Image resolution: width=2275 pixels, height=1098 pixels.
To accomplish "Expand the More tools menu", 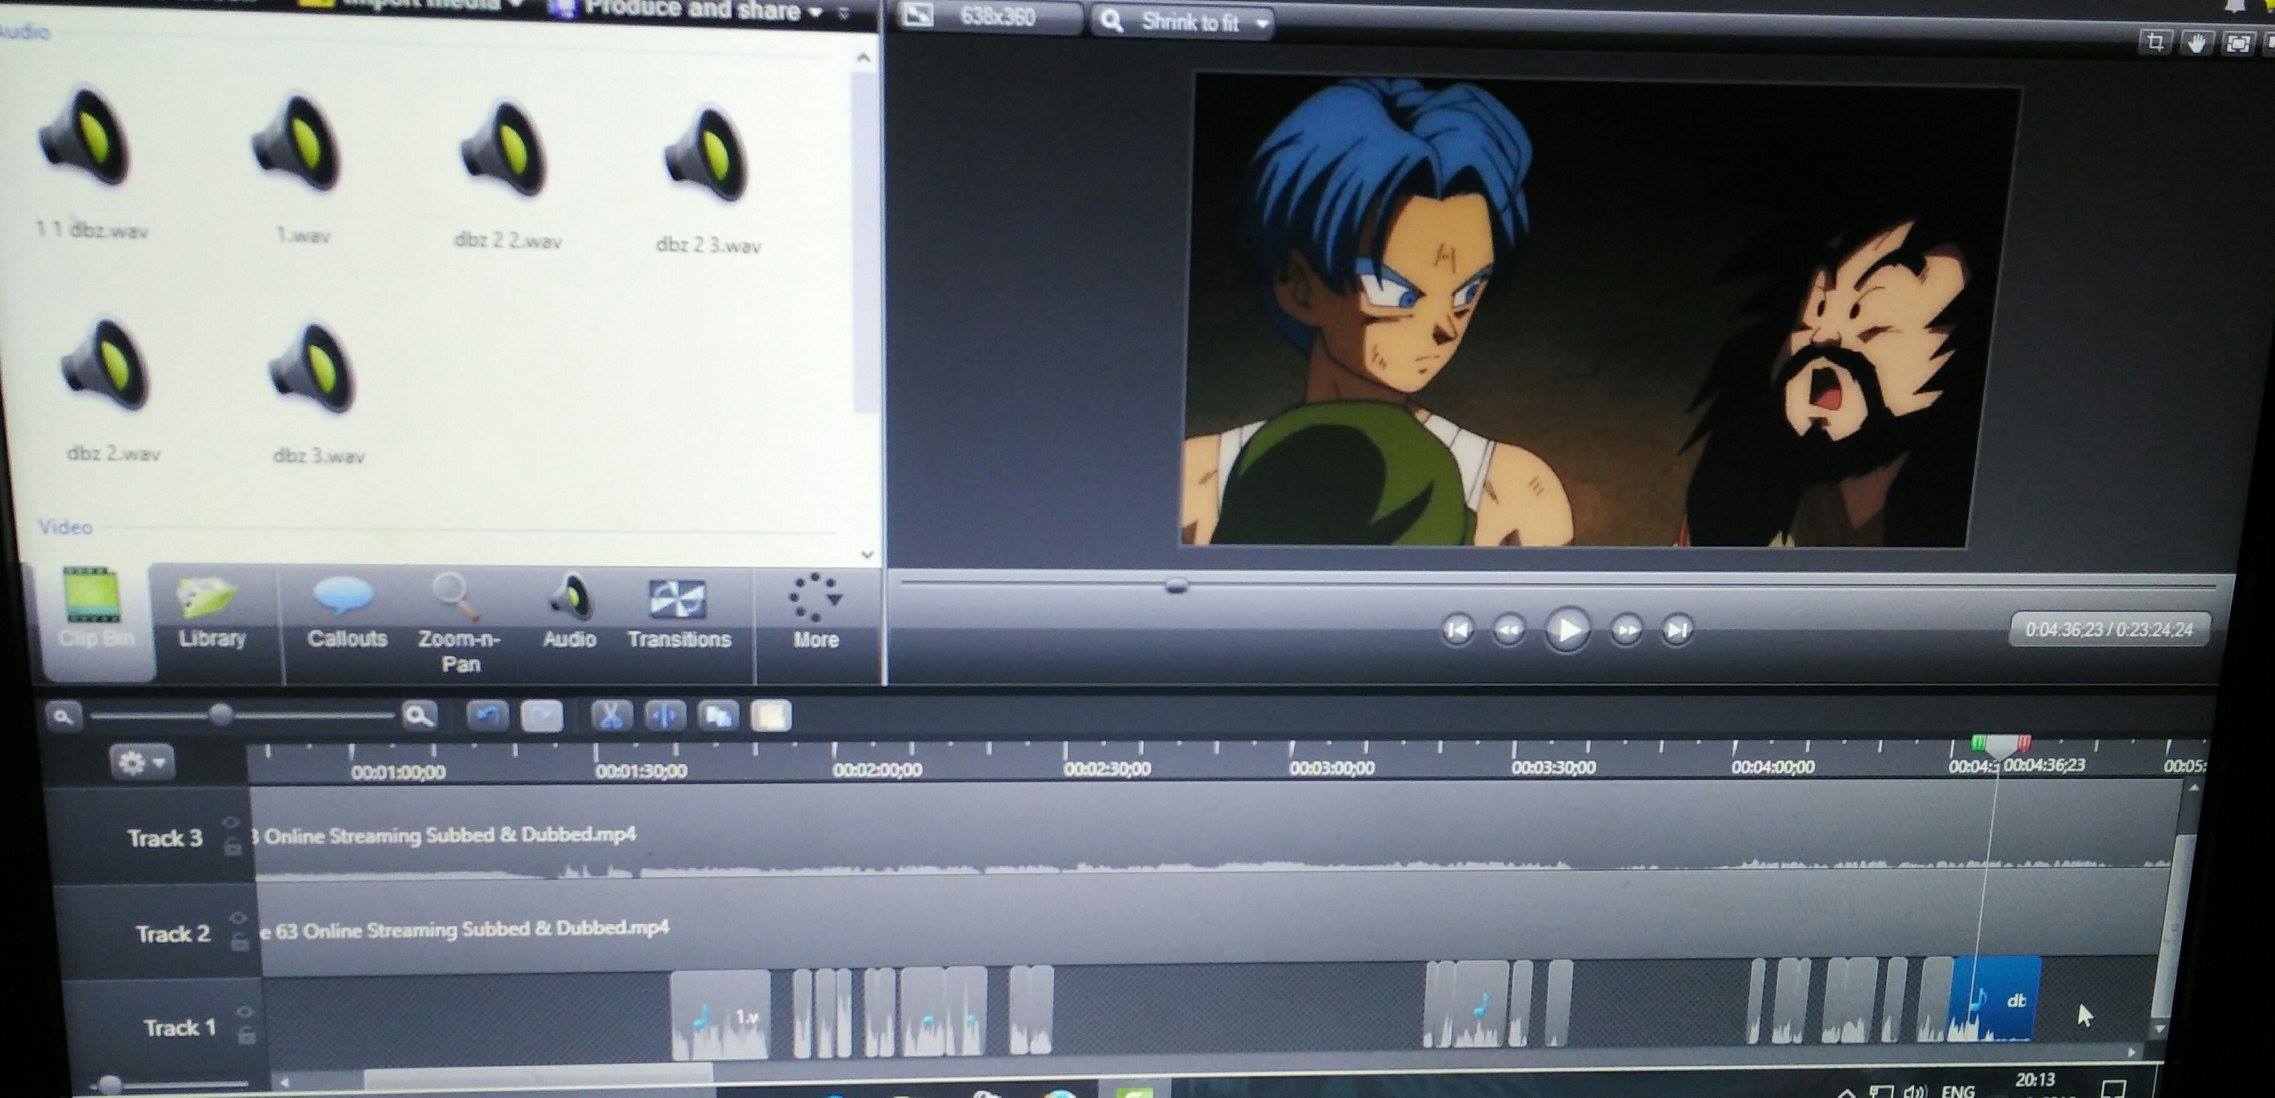I will click(x=816, y=612).
